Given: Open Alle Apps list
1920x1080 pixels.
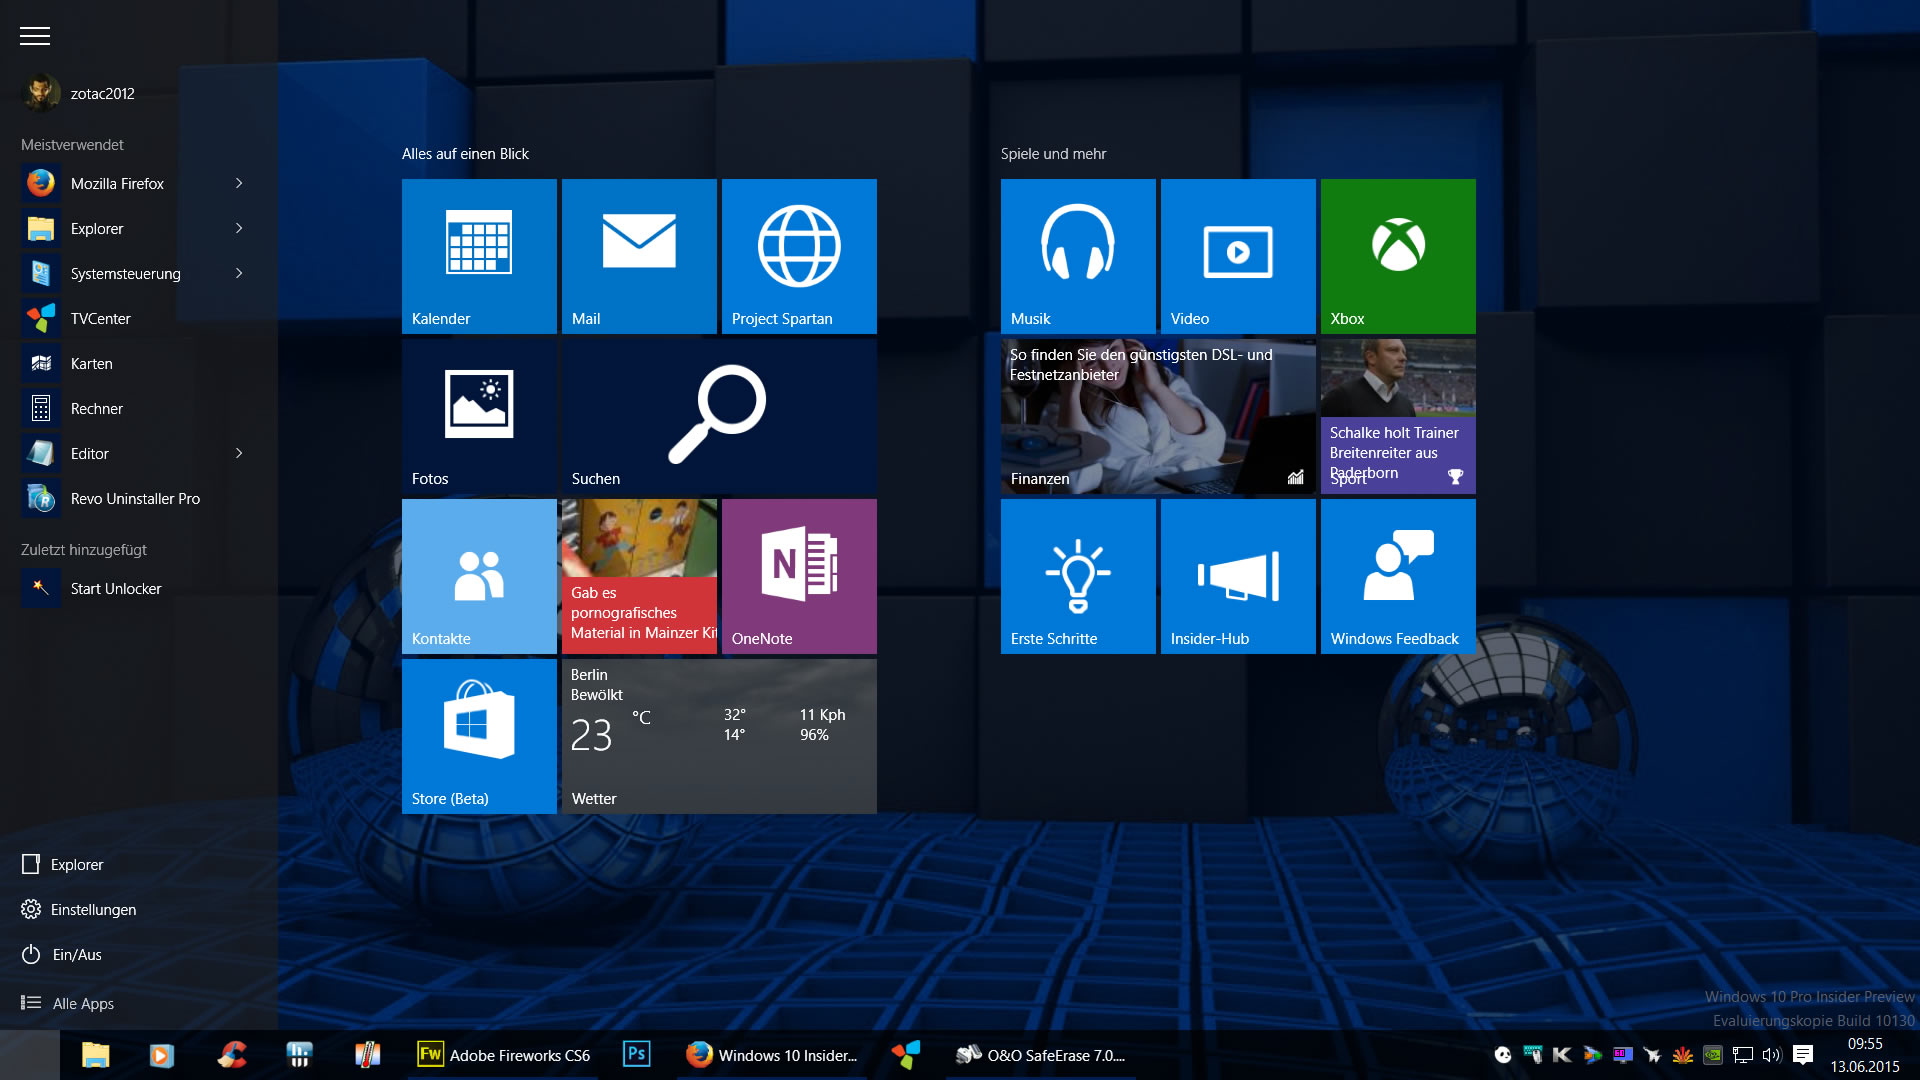Looking at the screenshot, I should pyautogui.click(x=68, y=1003).
